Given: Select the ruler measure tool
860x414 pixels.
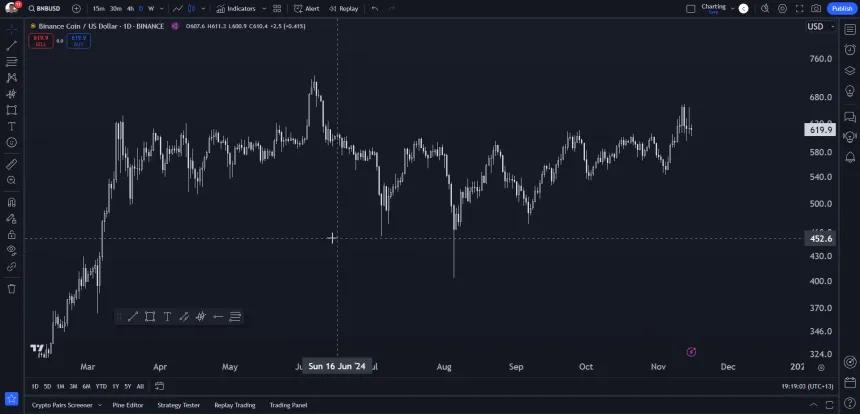Looking at the screenshot, I should click(12, 164).
